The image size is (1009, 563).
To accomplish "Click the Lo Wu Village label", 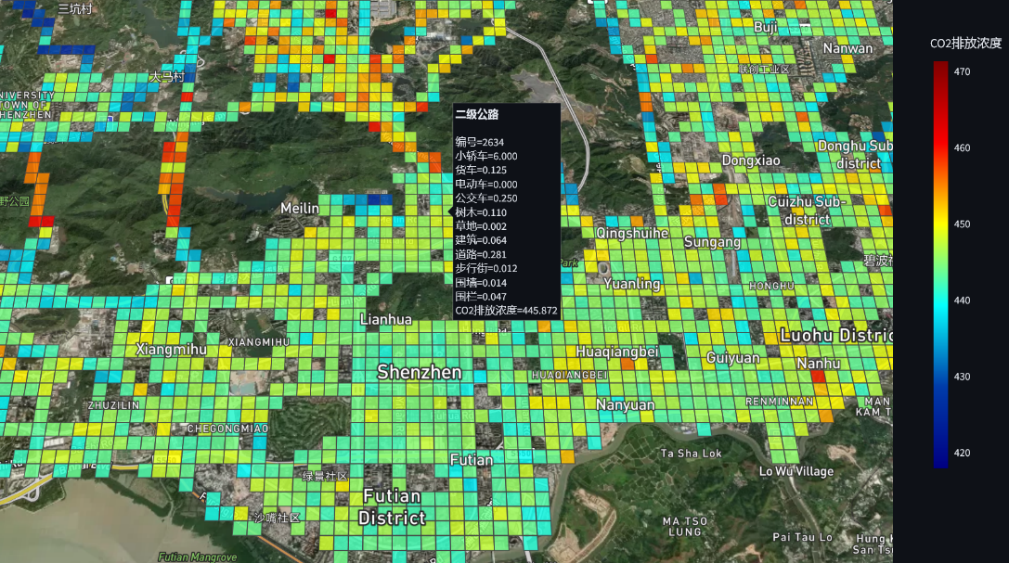I will point(795,471).
